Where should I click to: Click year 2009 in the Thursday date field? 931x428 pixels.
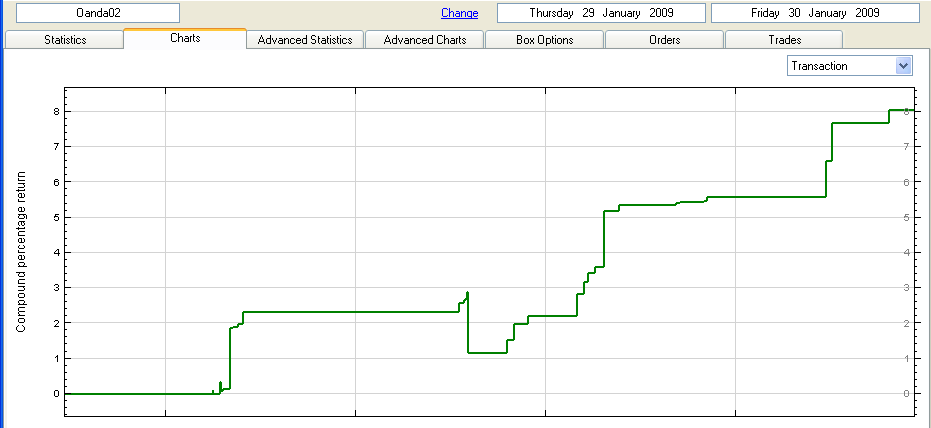(x=661, y=13)
